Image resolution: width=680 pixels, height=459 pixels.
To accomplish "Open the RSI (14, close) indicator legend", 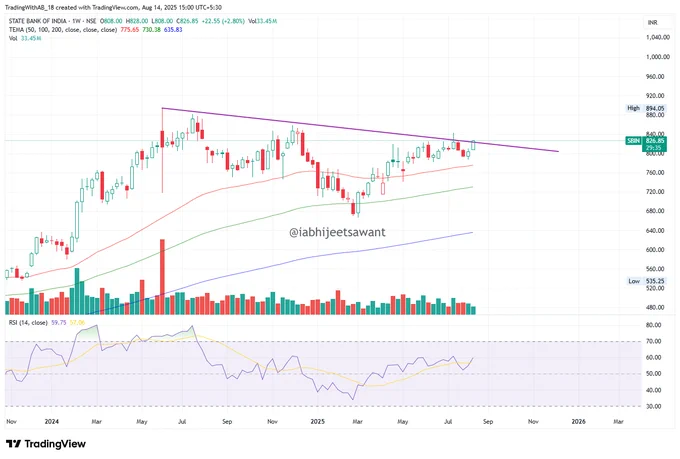I will [x=28, y=323].
